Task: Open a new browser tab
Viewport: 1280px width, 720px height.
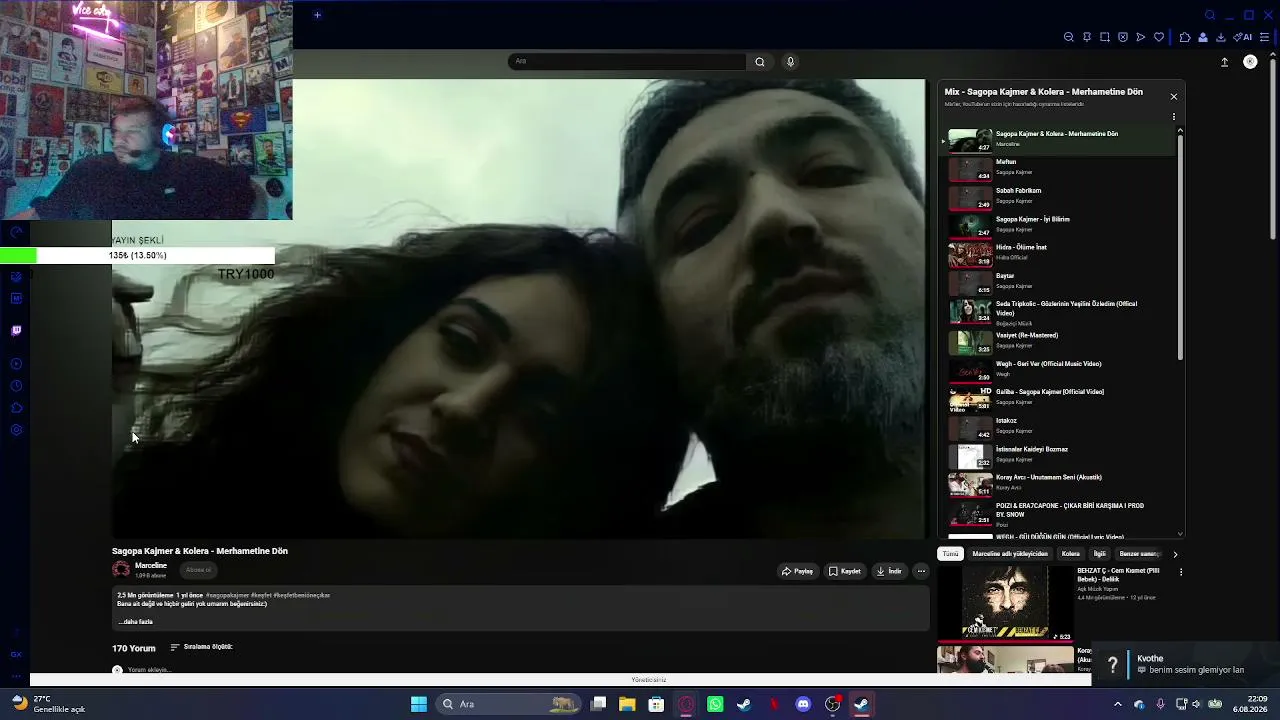Action: (x=317, y=14)
